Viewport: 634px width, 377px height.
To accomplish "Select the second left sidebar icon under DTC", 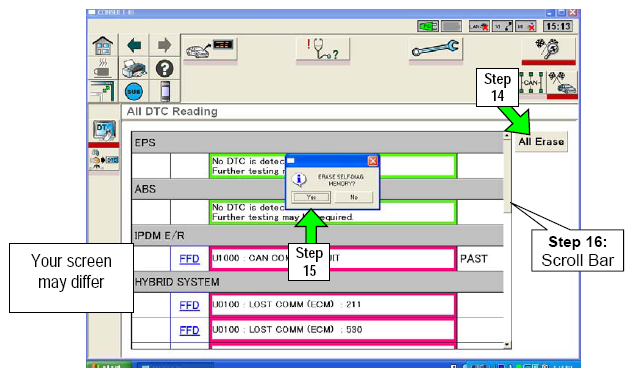I will 104,159.
